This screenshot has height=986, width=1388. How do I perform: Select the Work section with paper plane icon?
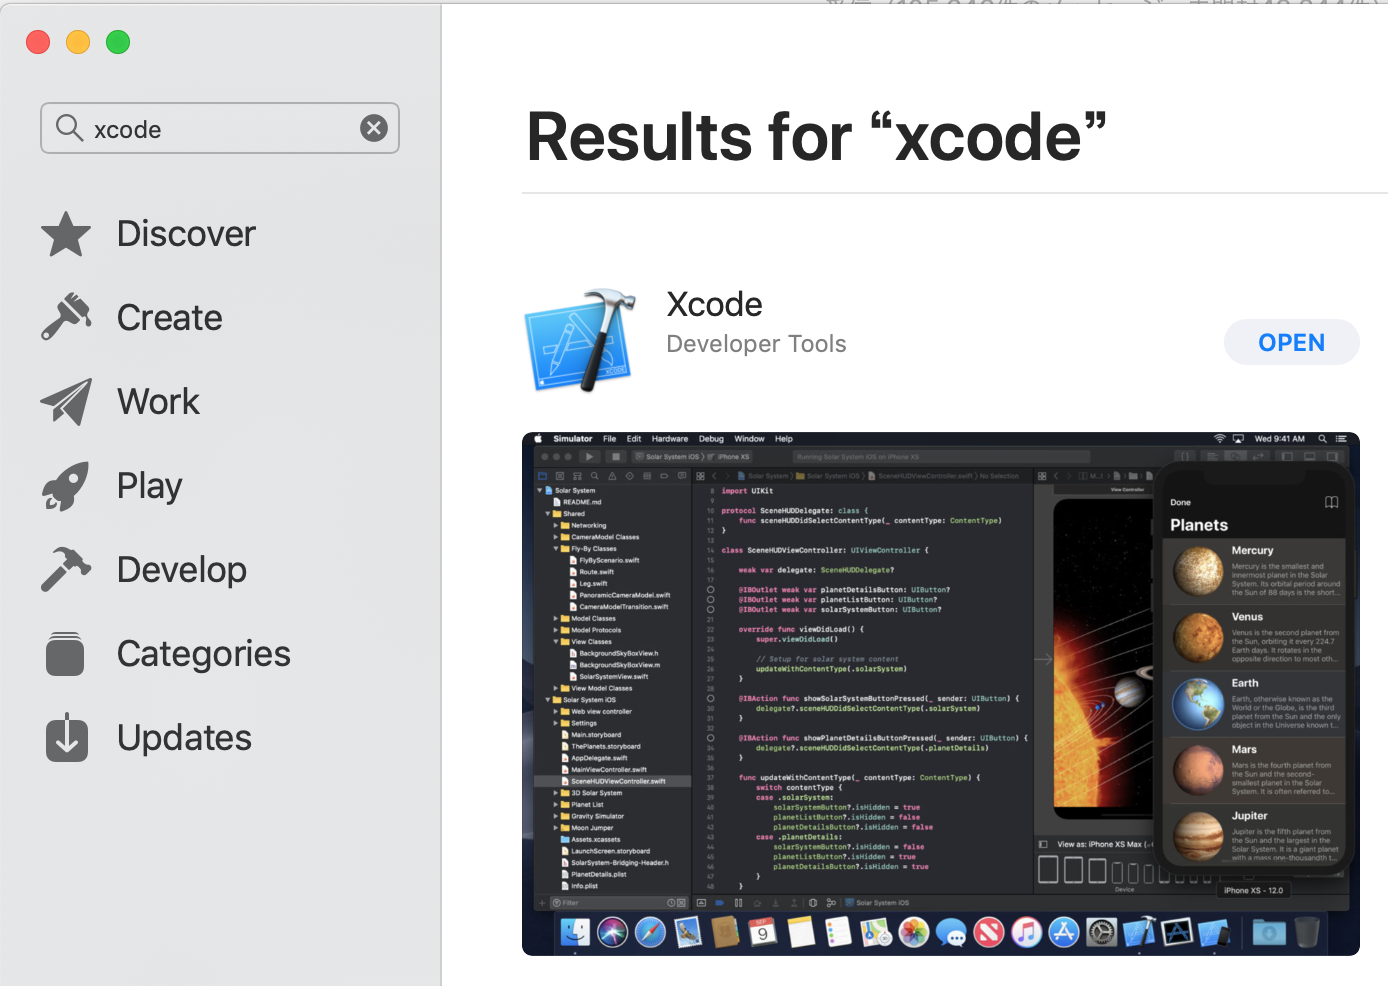[x=120, y=402]
